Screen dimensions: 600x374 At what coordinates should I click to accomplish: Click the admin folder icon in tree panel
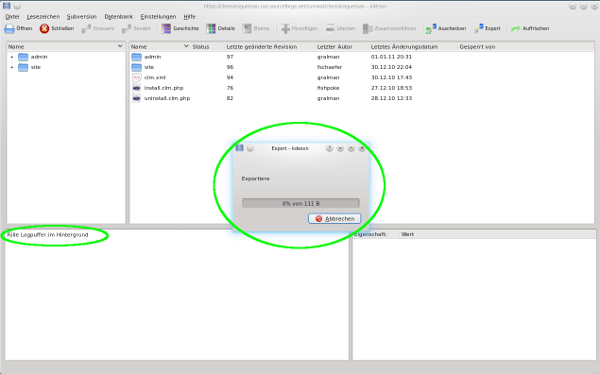click(x=23, y=57)
